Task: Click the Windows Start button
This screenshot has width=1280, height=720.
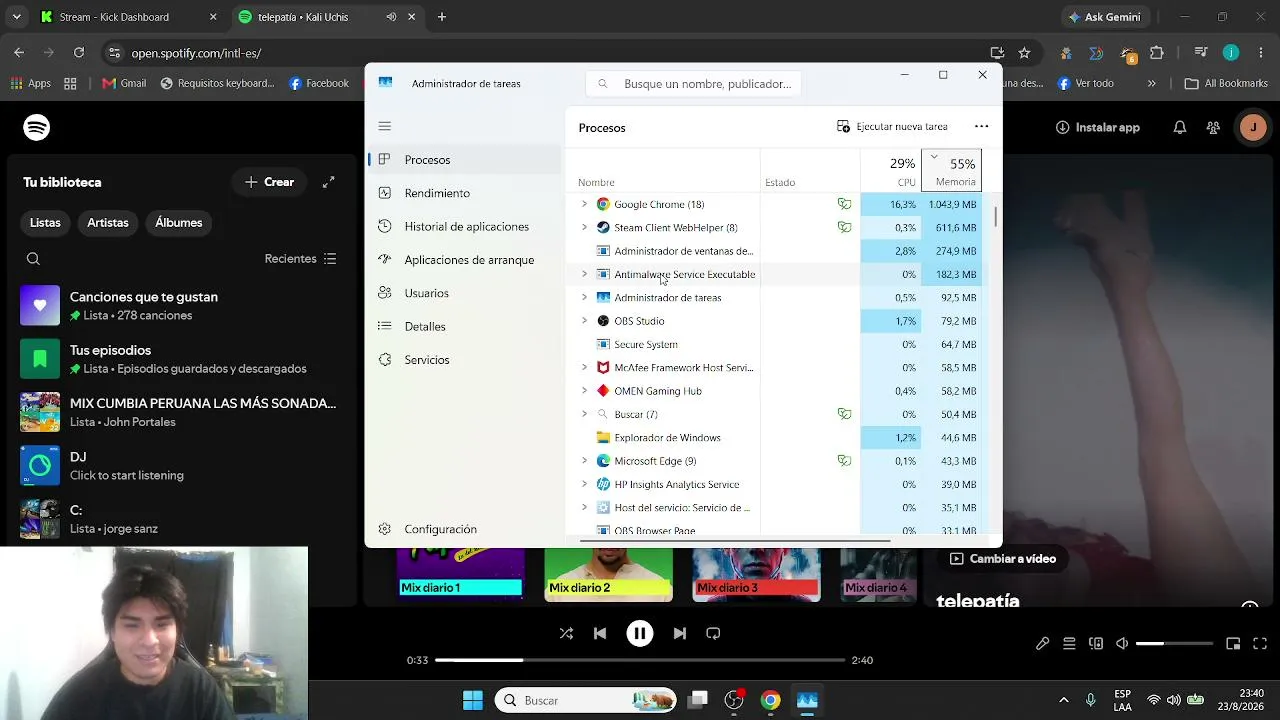Action: [473, 700]
